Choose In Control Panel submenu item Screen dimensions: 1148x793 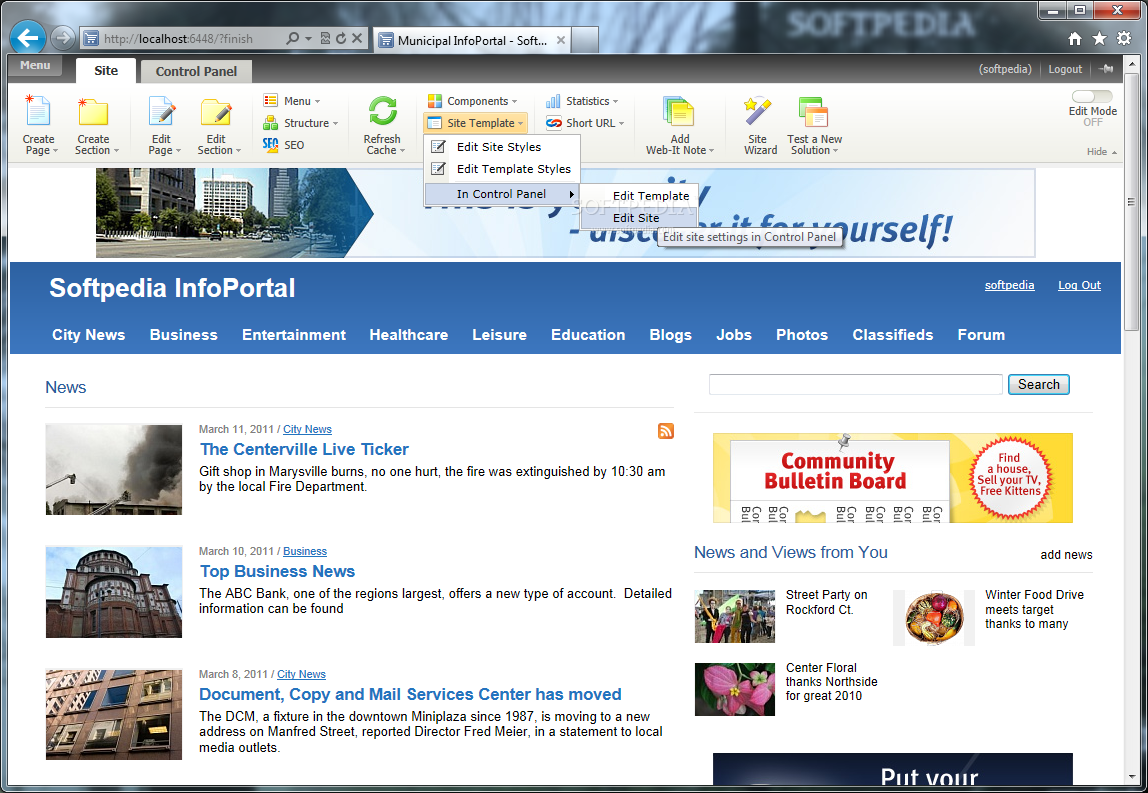click(502, 194)
